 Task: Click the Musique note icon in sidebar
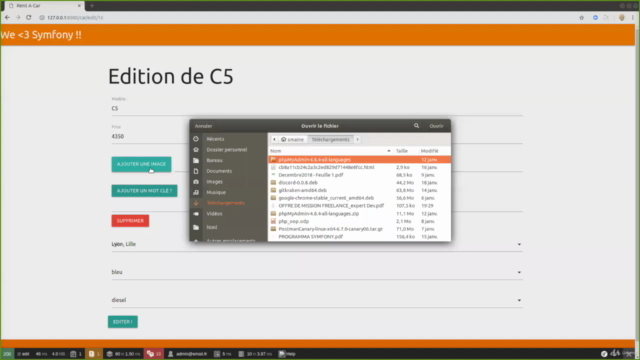click(196, 192)
